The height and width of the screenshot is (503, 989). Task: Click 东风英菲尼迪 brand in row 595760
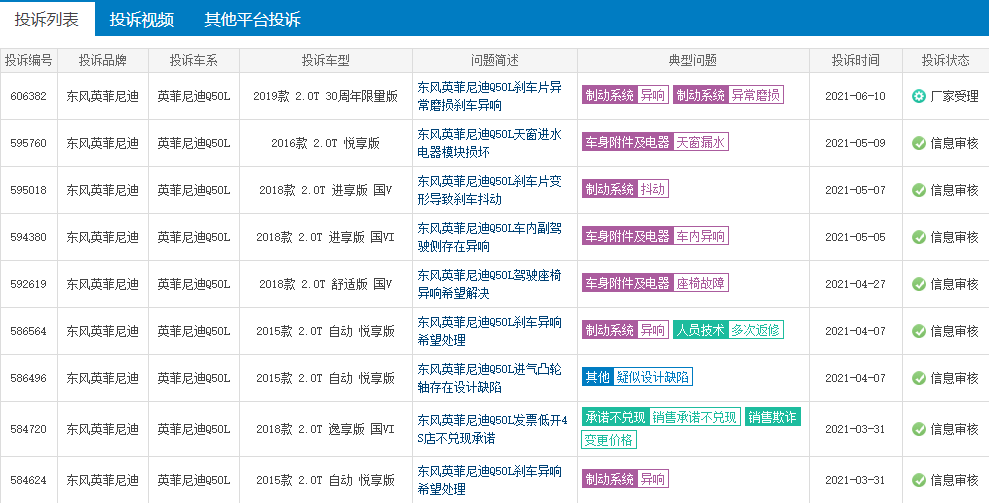(103, 143)
